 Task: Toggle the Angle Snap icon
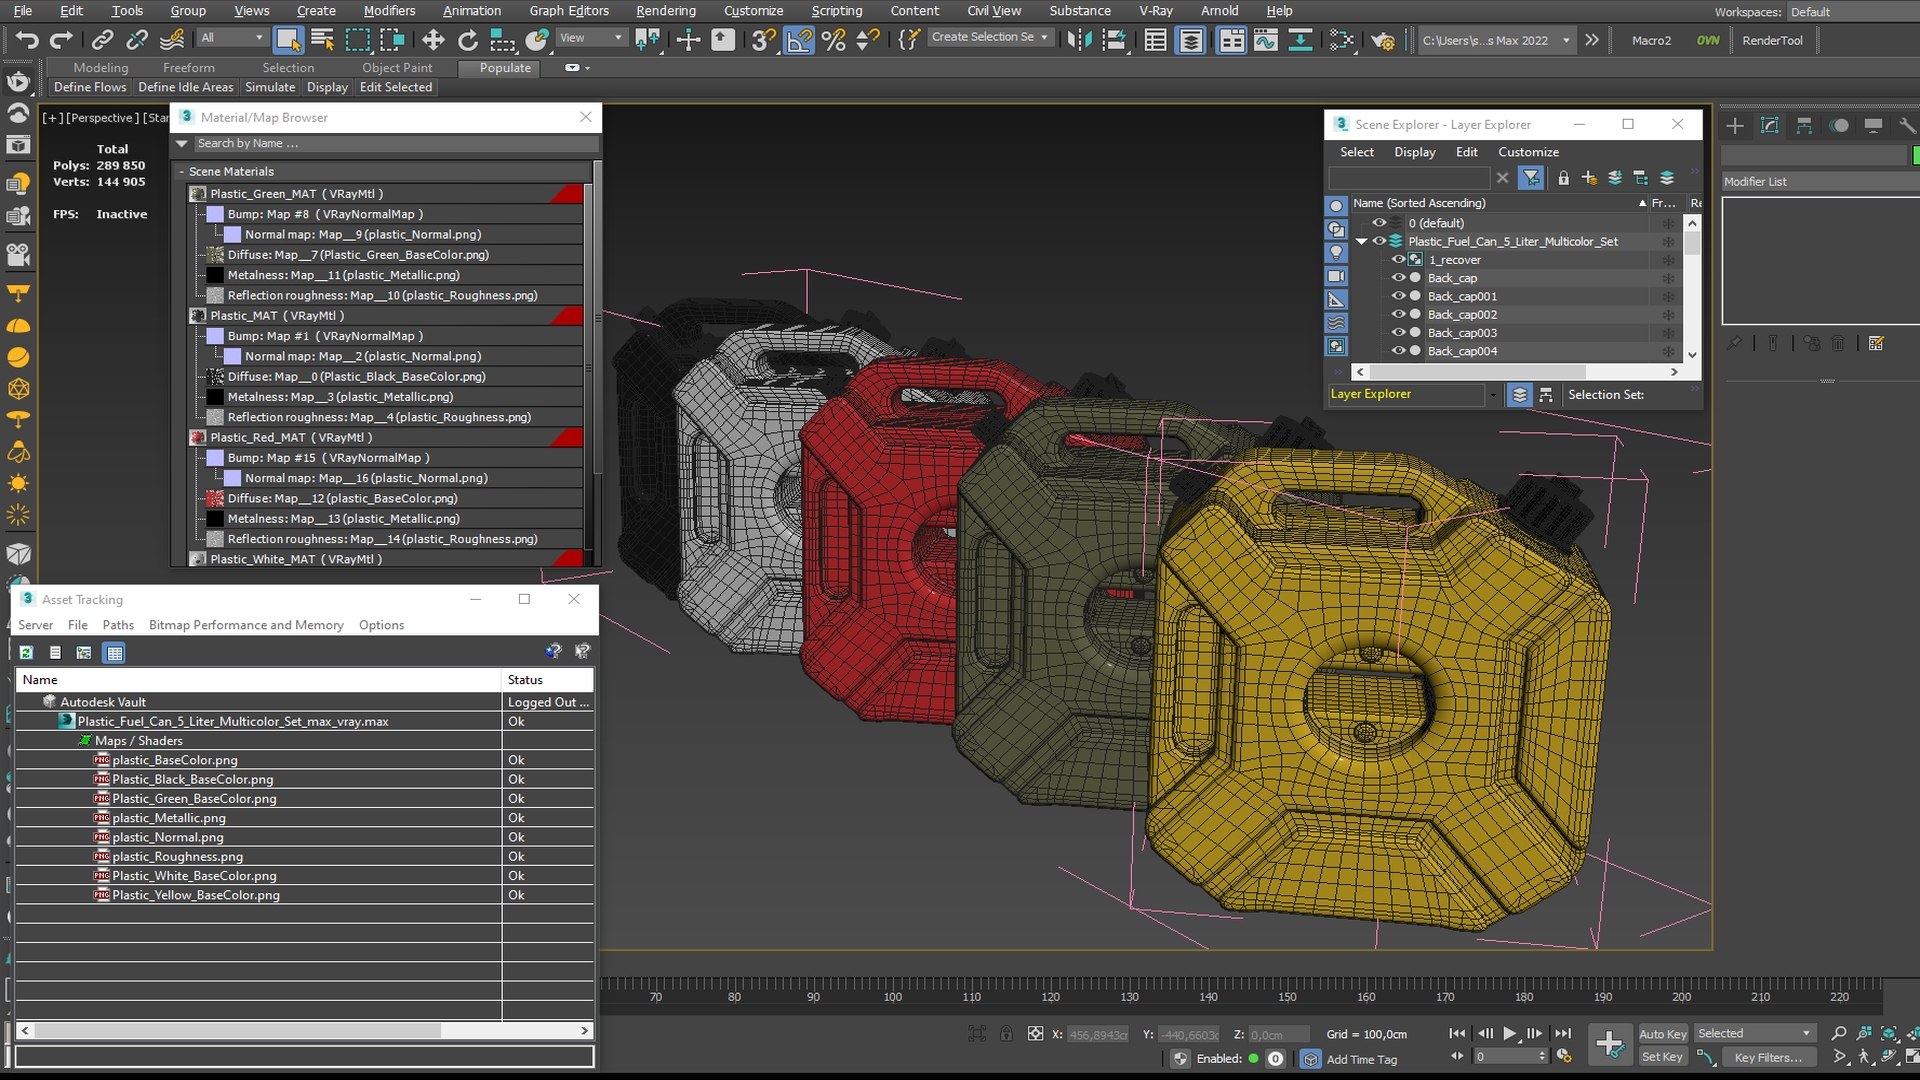click(799, 40)
